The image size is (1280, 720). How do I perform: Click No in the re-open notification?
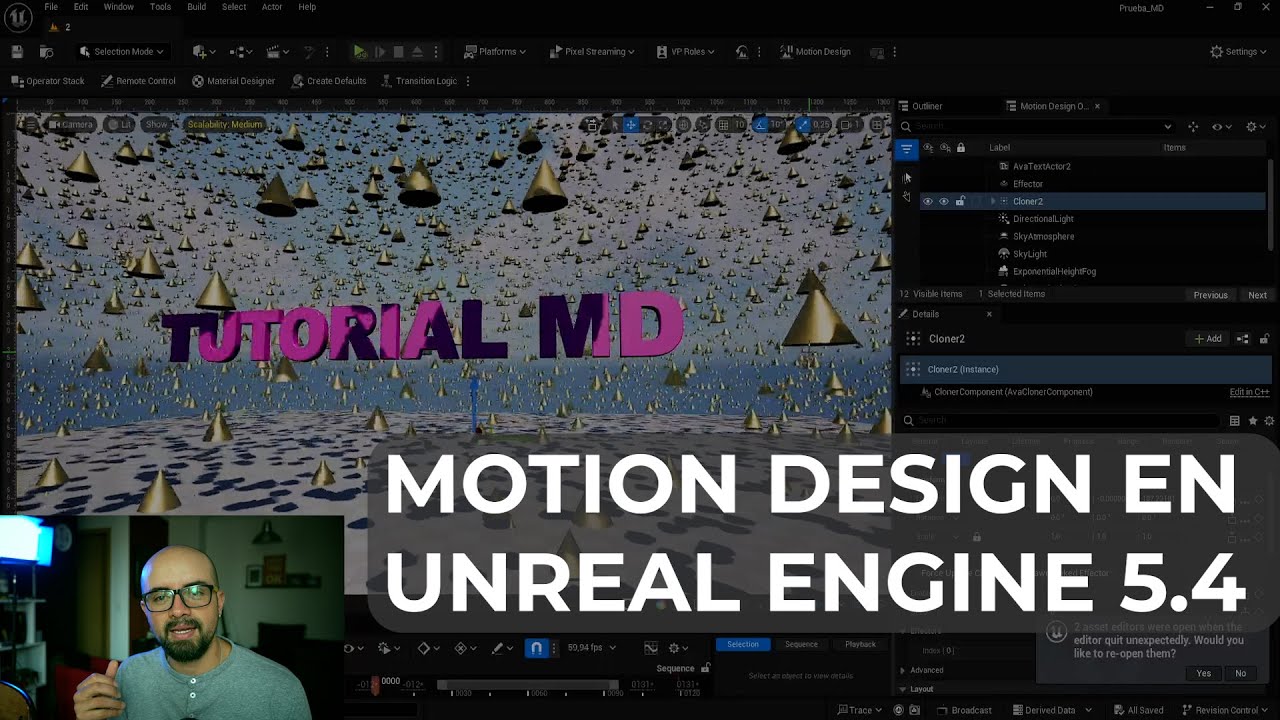pos(1240,674)
